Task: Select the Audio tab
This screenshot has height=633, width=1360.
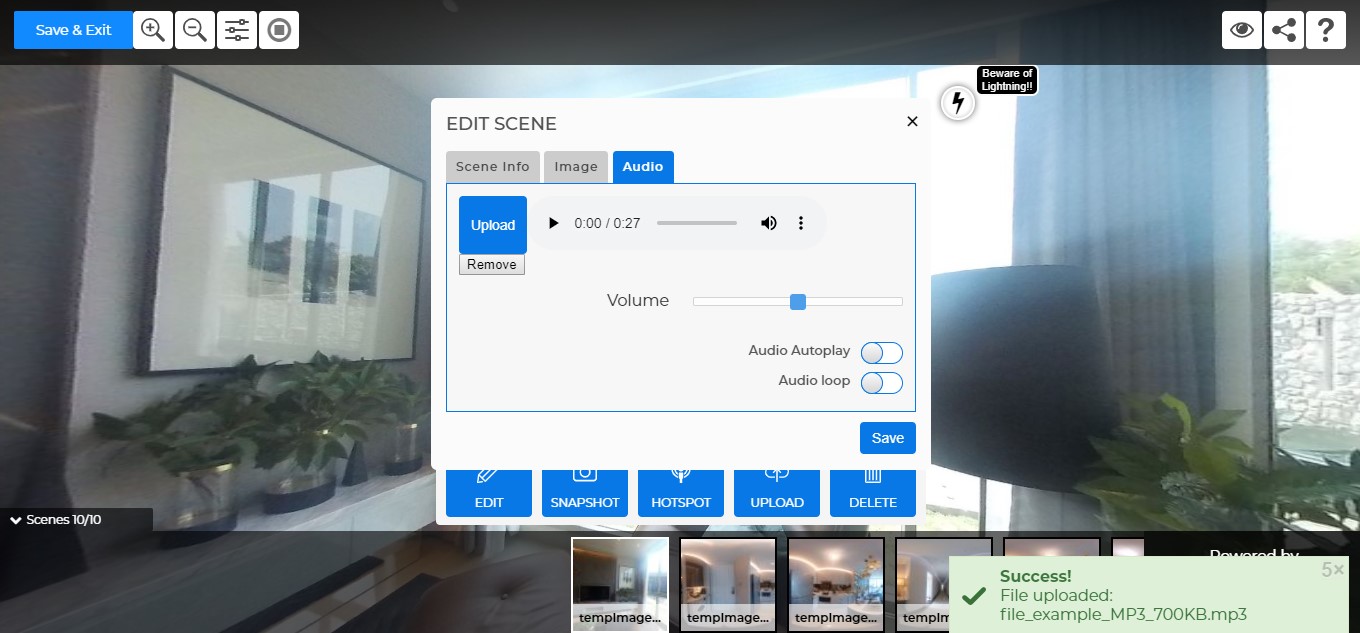Action: point(643,167)
